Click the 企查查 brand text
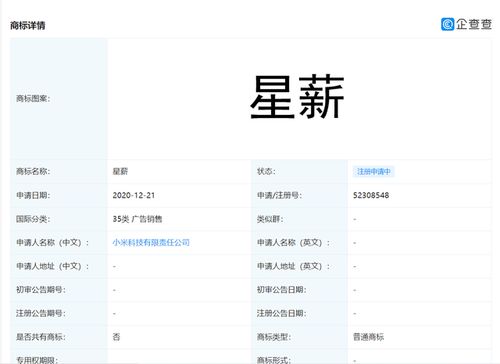 click(474, 24)
